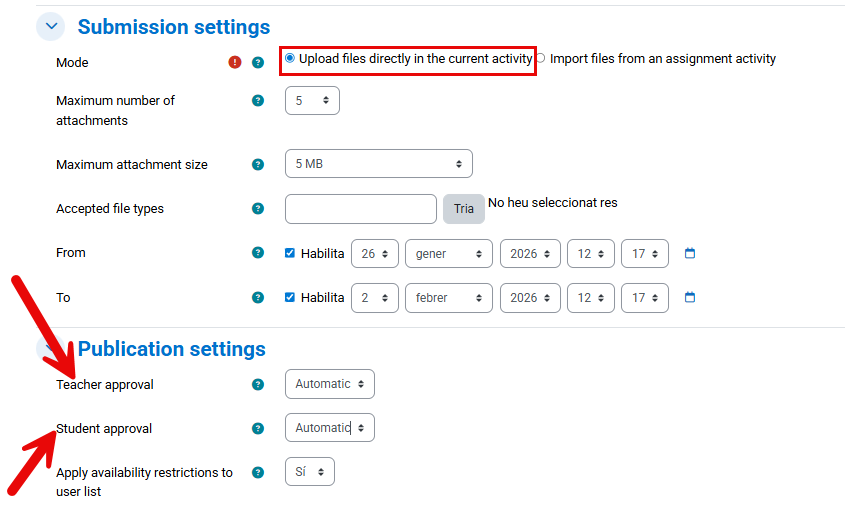Open Maximum number of attachments dropdown

point(312,100)
